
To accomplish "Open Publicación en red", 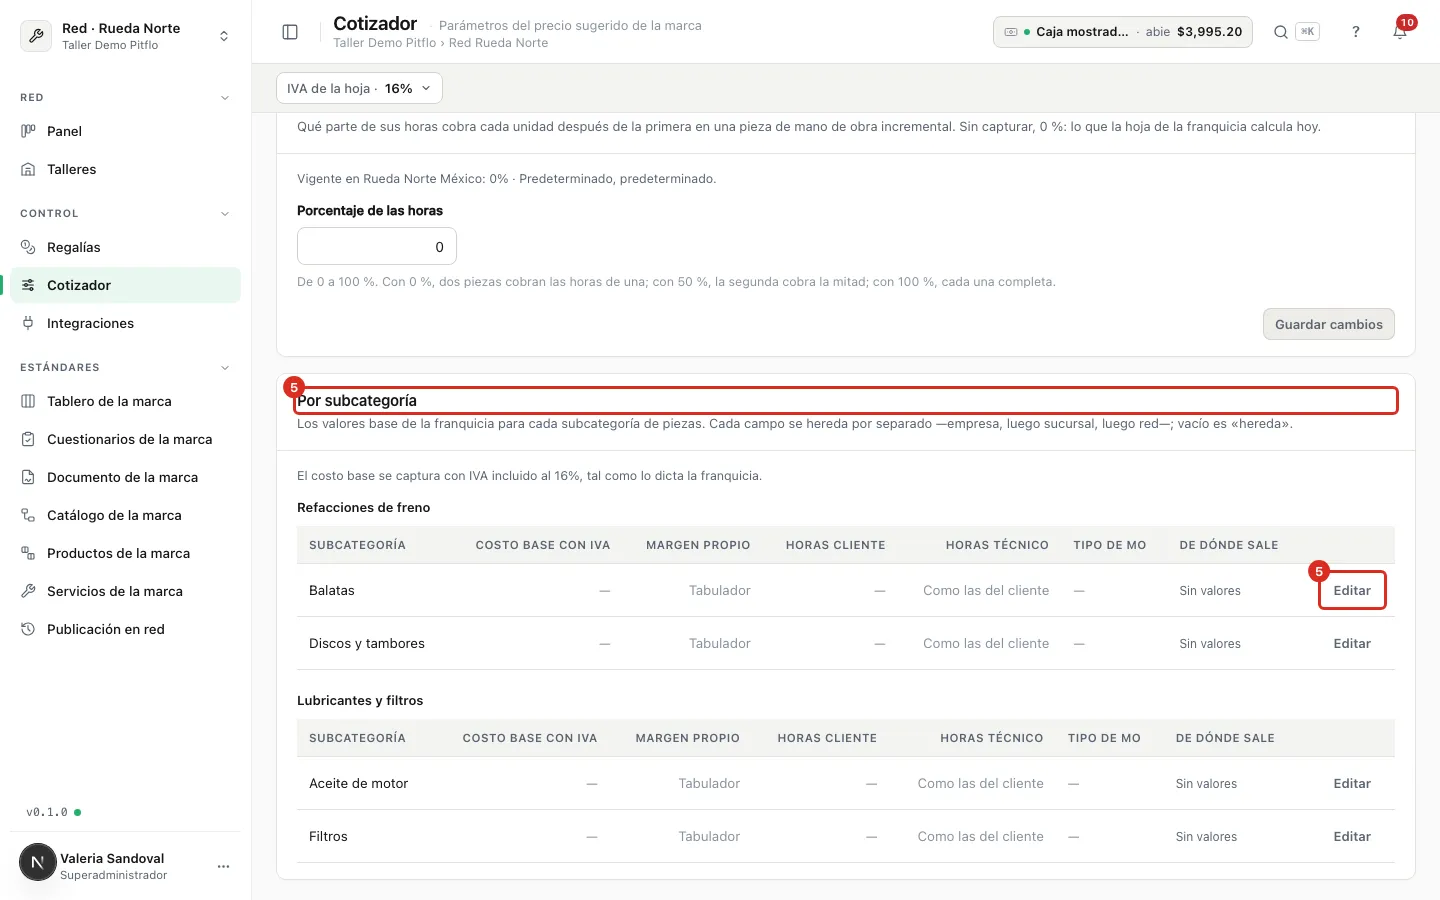I will [125, 629].
